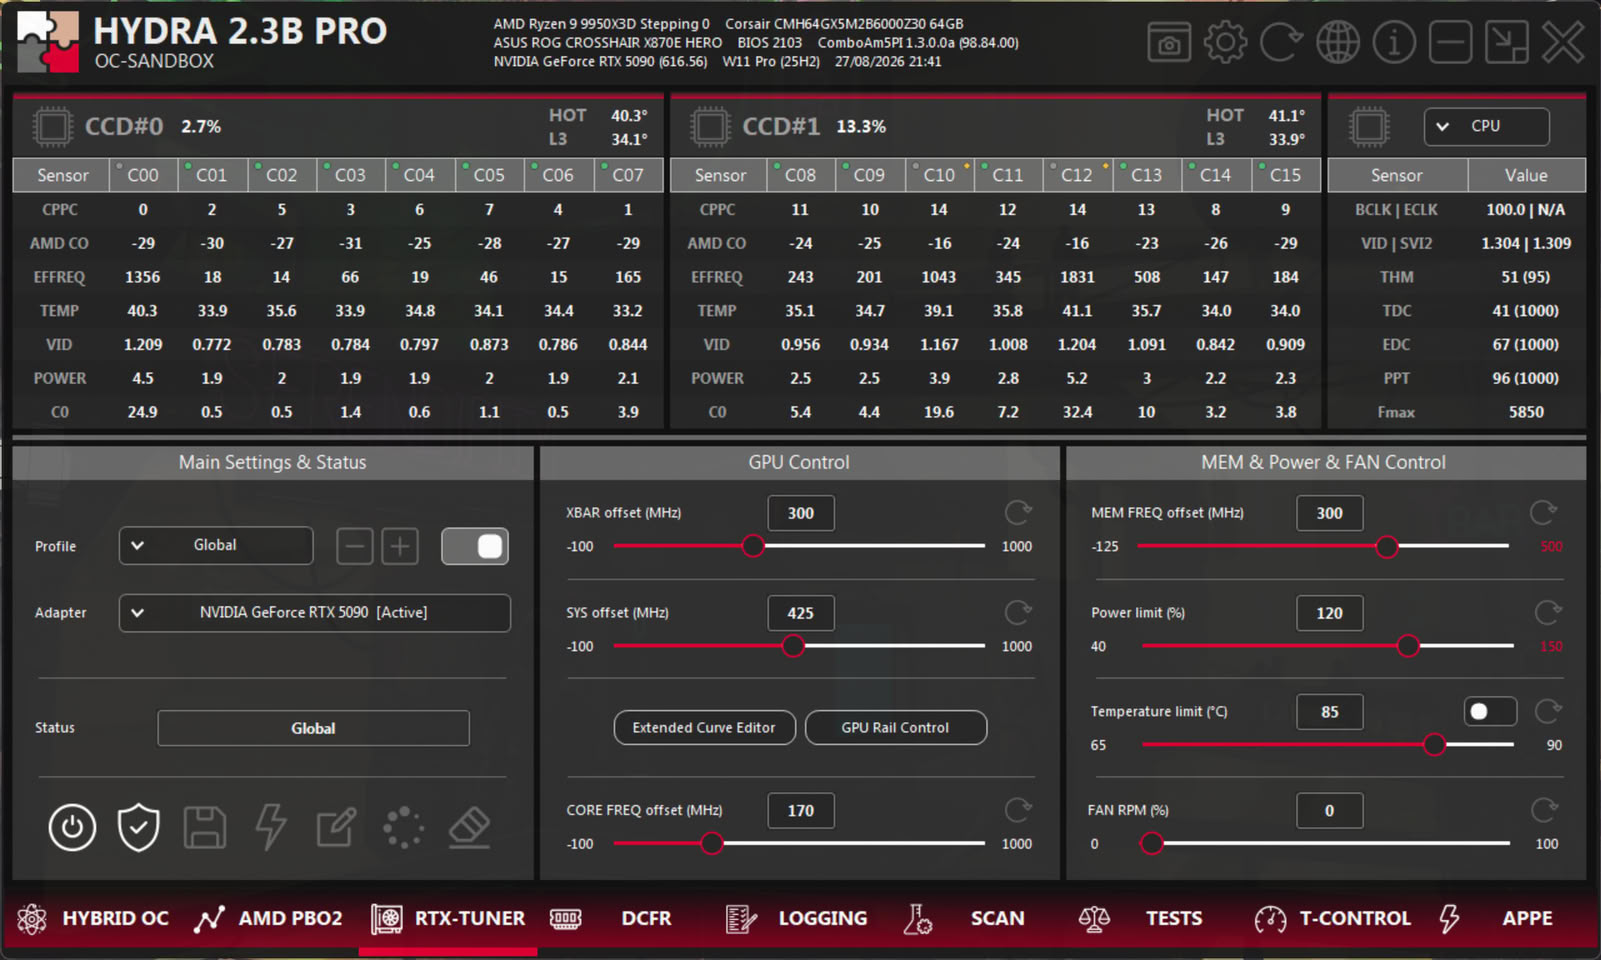Viewport: 1601px width, 960px height.
Task: Click the CORE FREQ offset slider handle
Action: click(x=711, y=844)
